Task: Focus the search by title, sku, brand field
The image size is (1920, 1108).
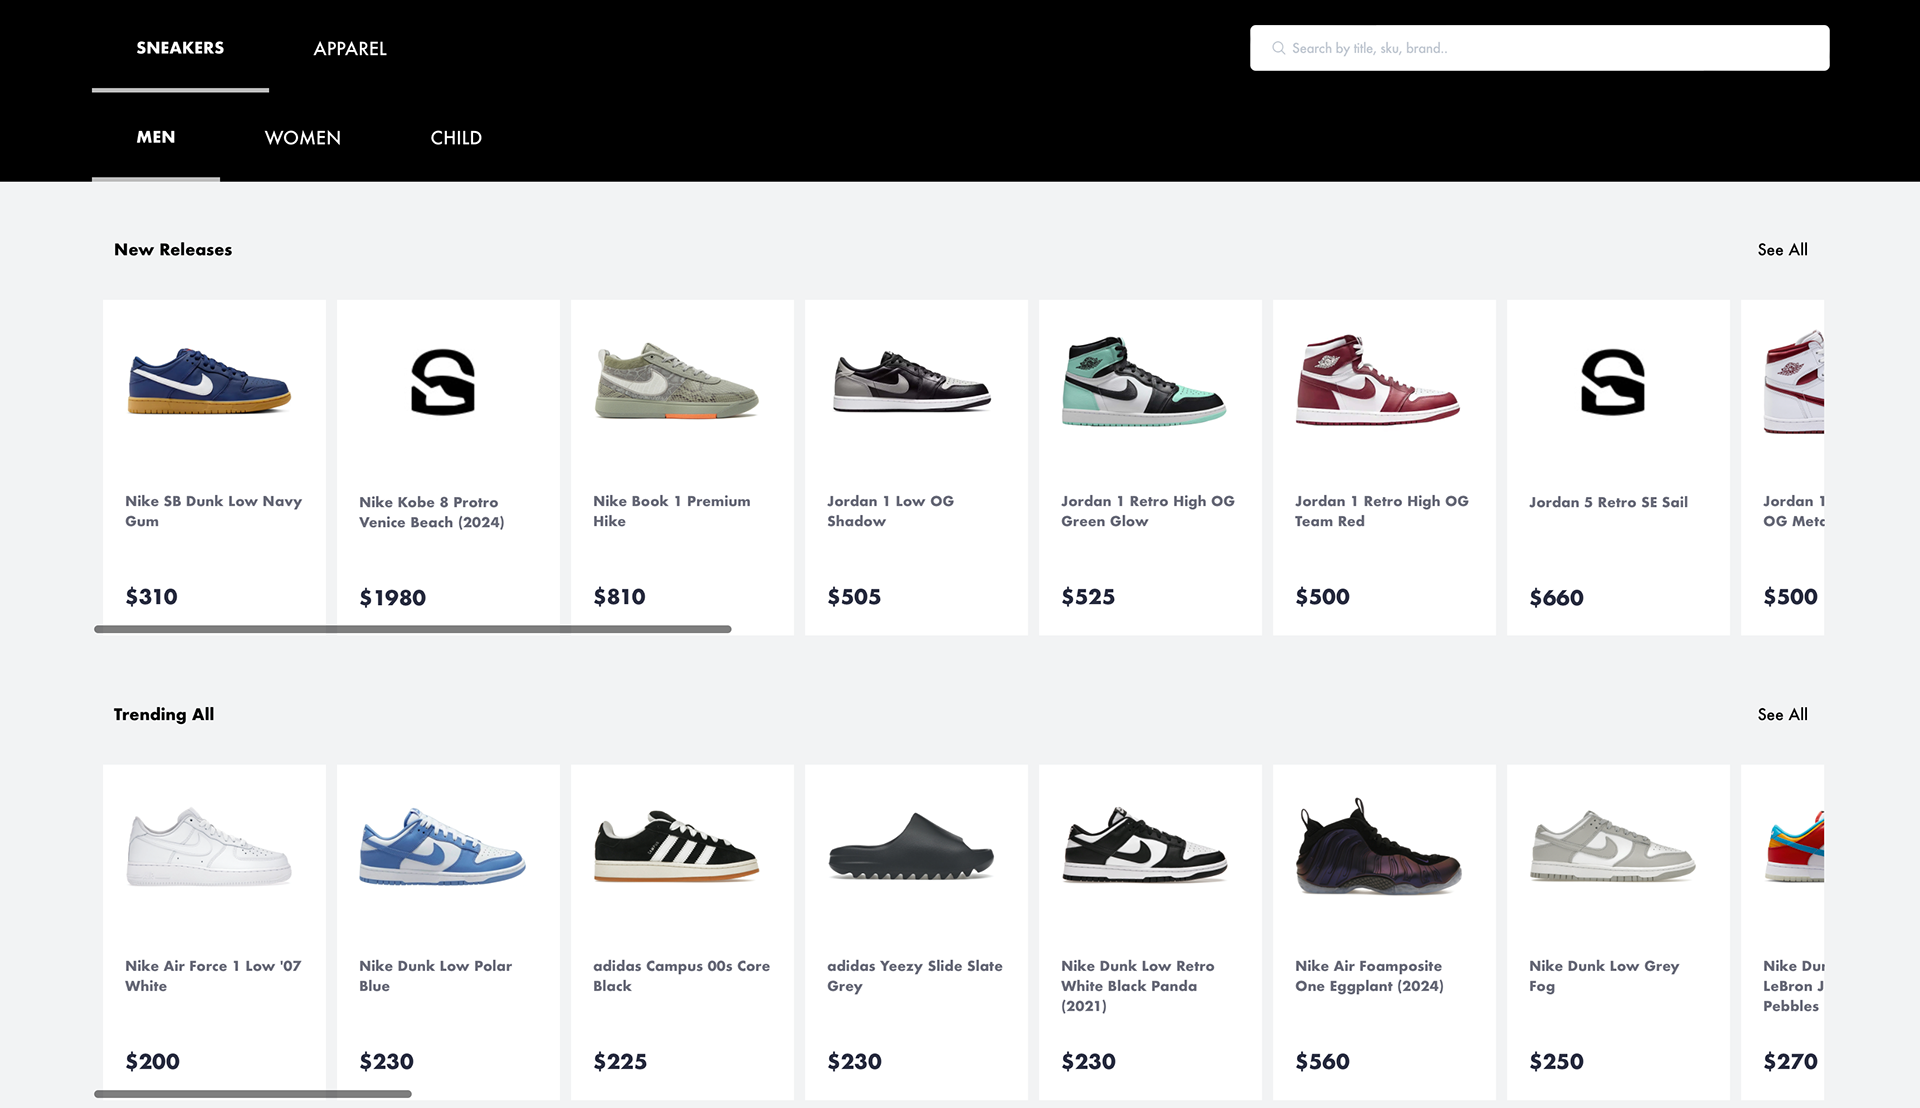Action: [x=1540, y=48]
